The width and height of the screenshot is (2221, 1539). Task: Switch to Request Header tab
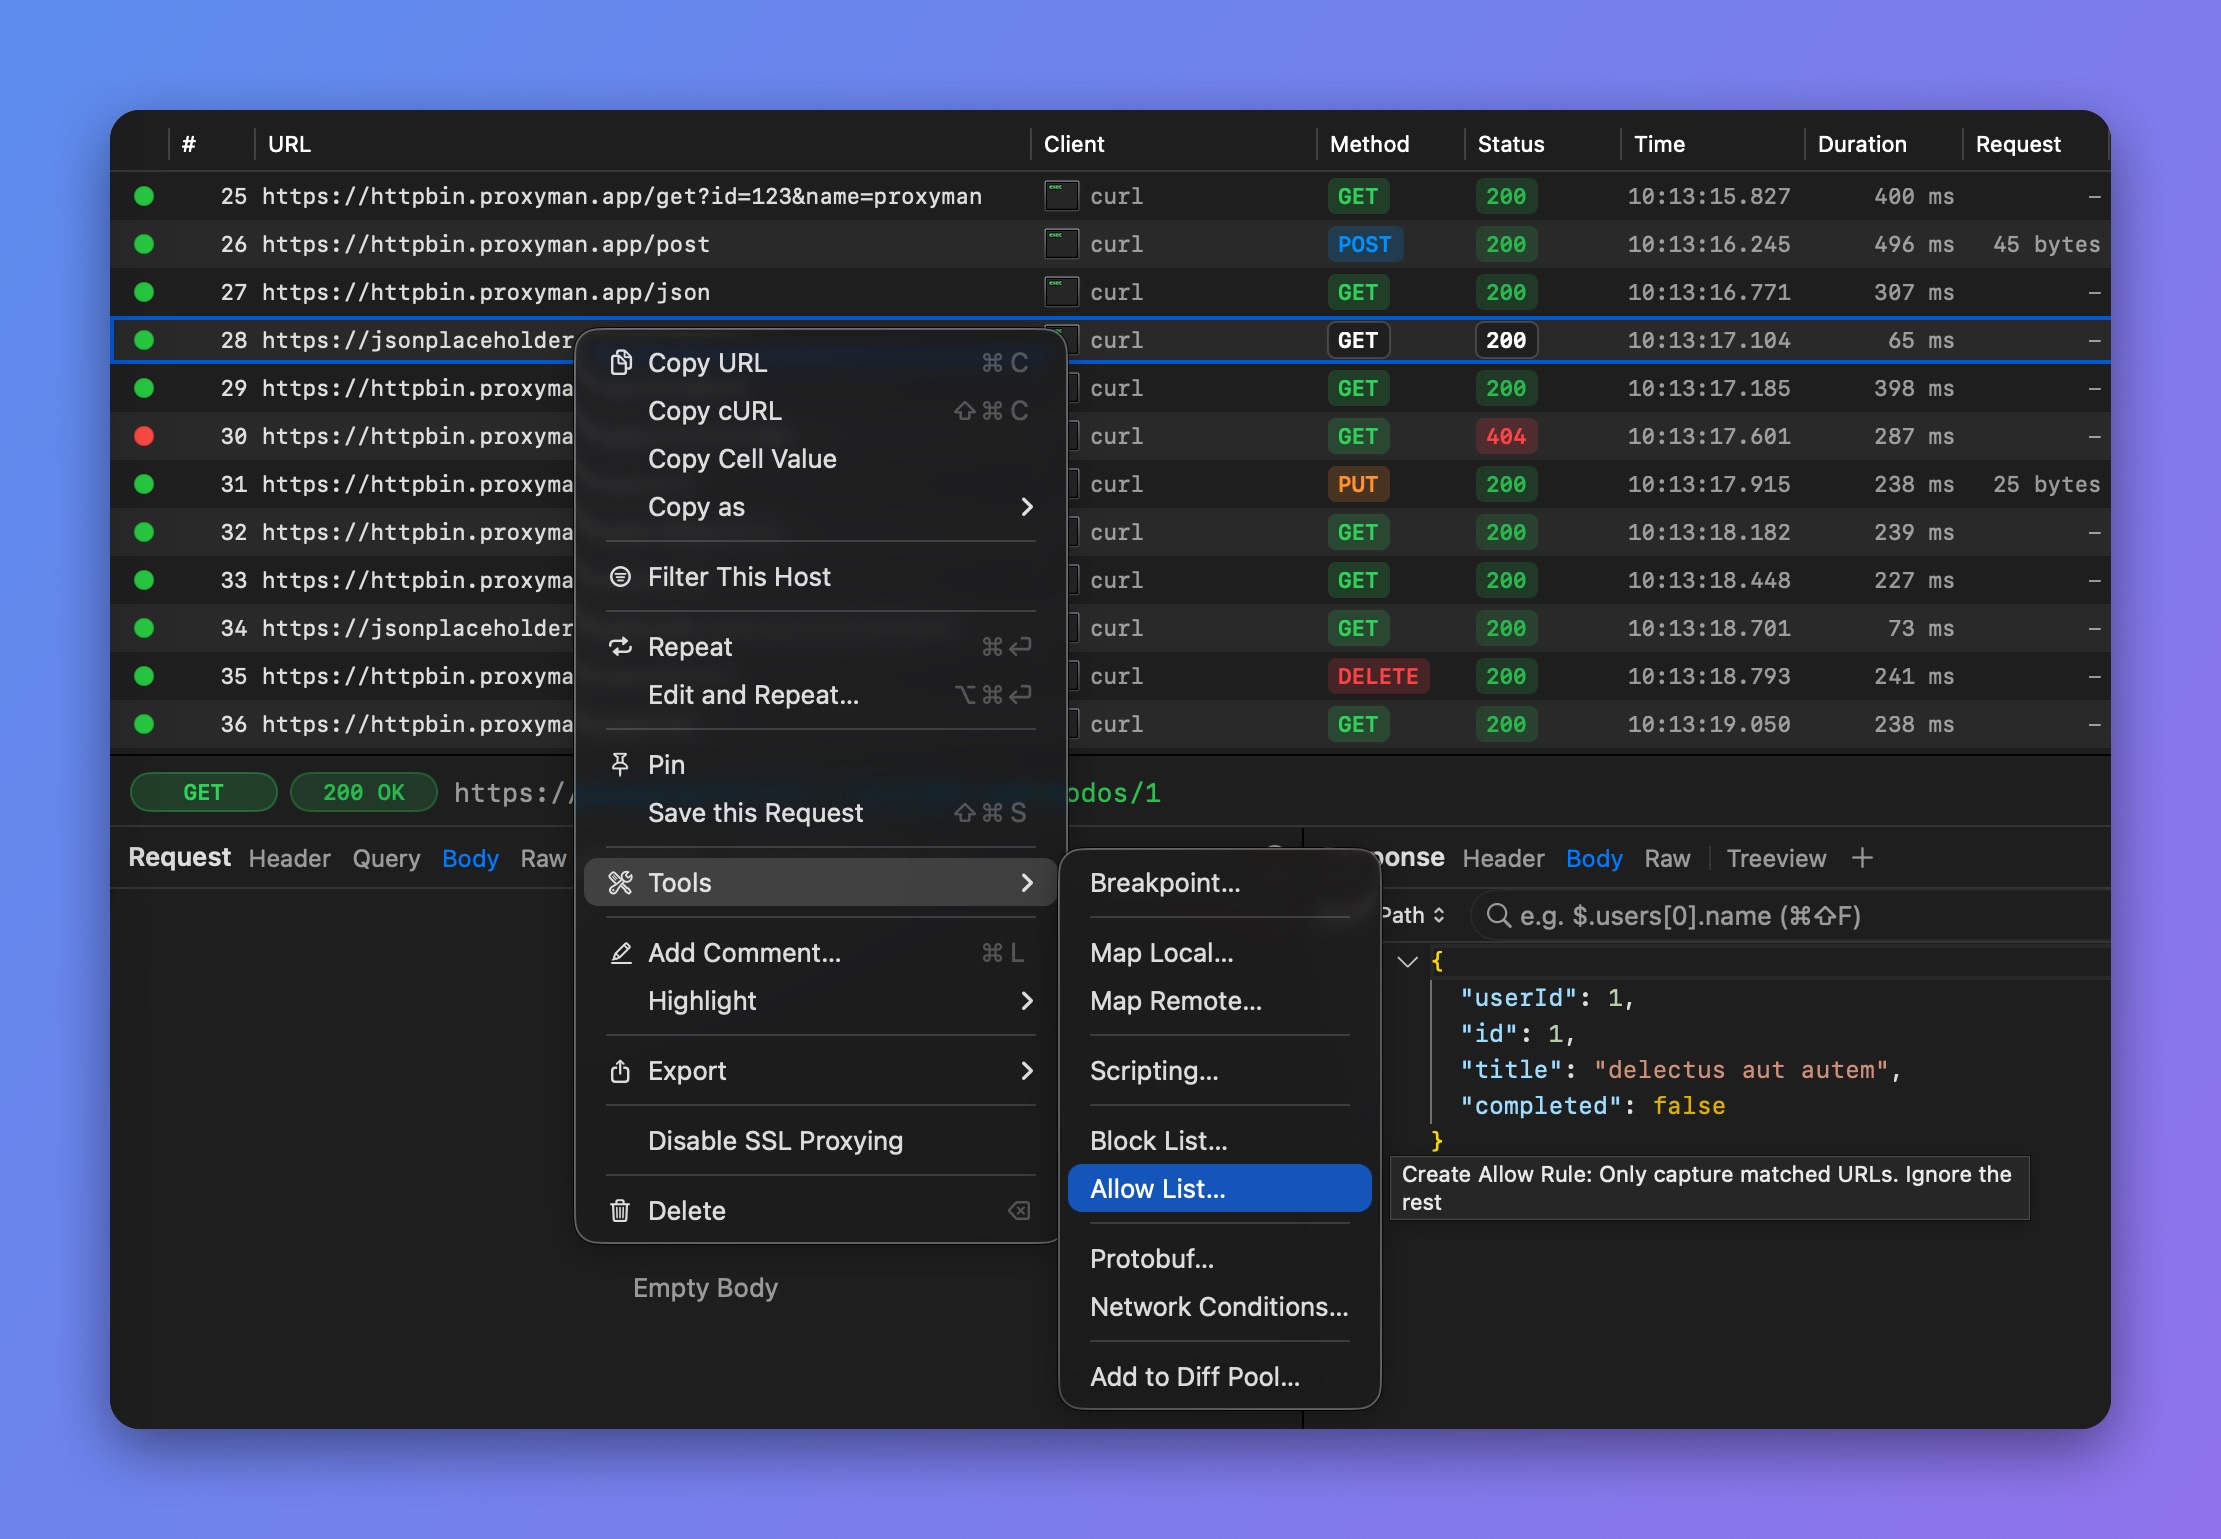click(289, 859)
